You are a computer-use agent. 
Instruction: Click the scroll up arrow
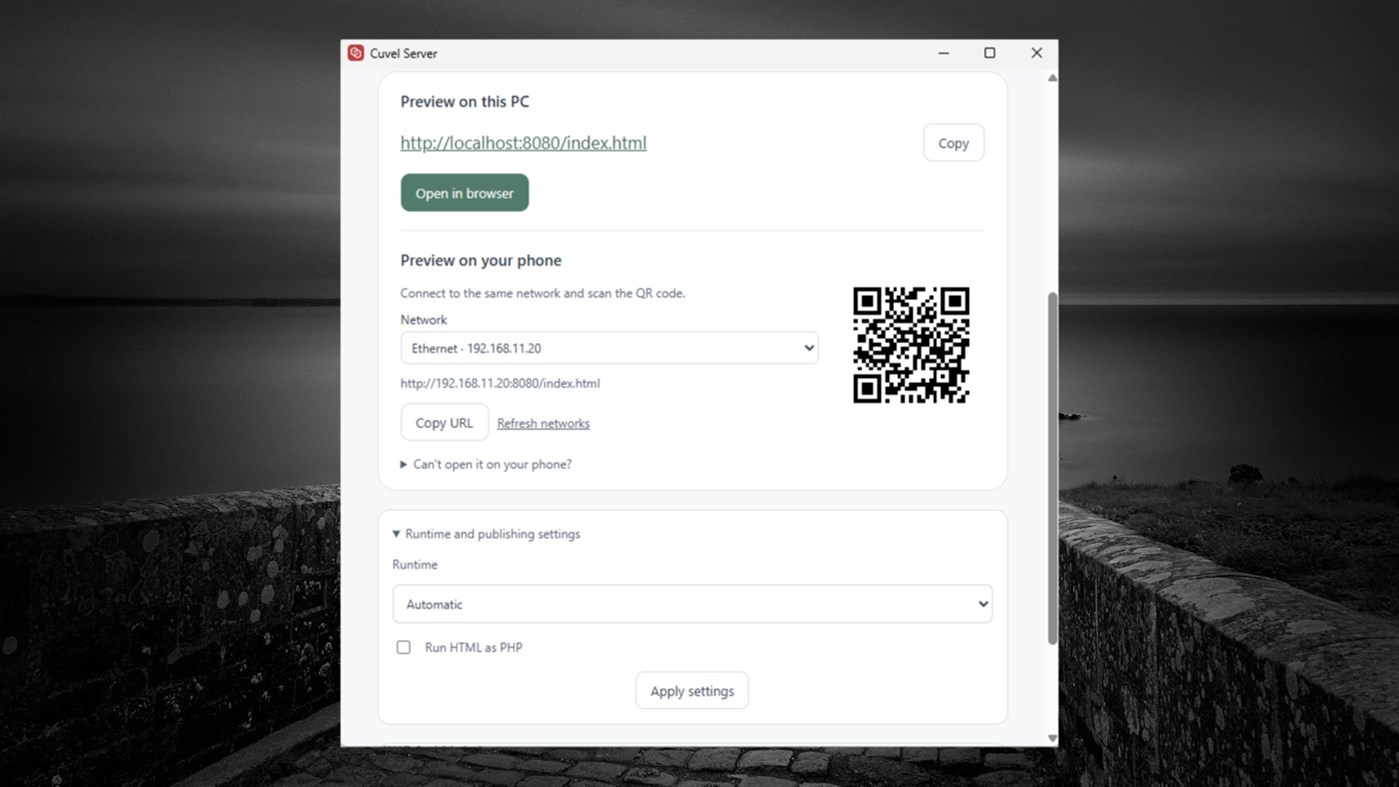pyautogui.click(x=1052, y=78)
